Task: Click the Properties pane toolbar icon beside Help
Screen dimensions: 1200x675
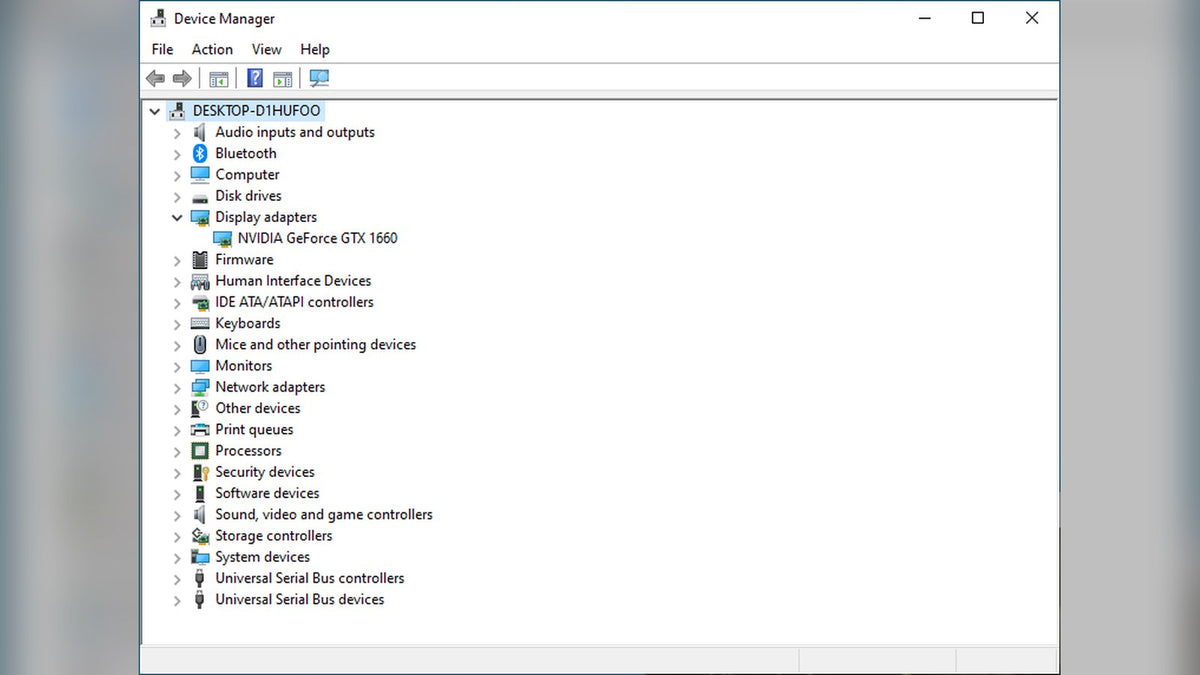Action: 283,78
